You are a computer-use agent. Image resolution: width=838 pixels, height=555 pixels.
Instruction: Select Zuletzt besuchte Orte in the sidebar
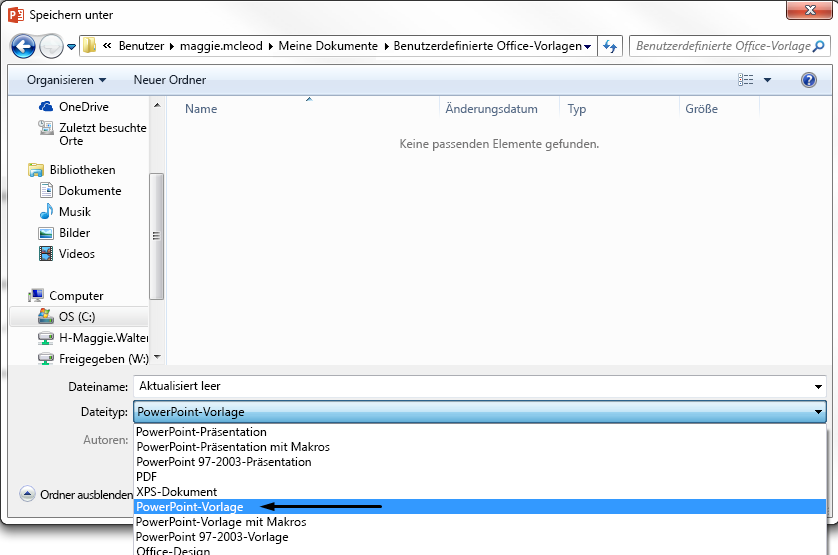(92, 134)
